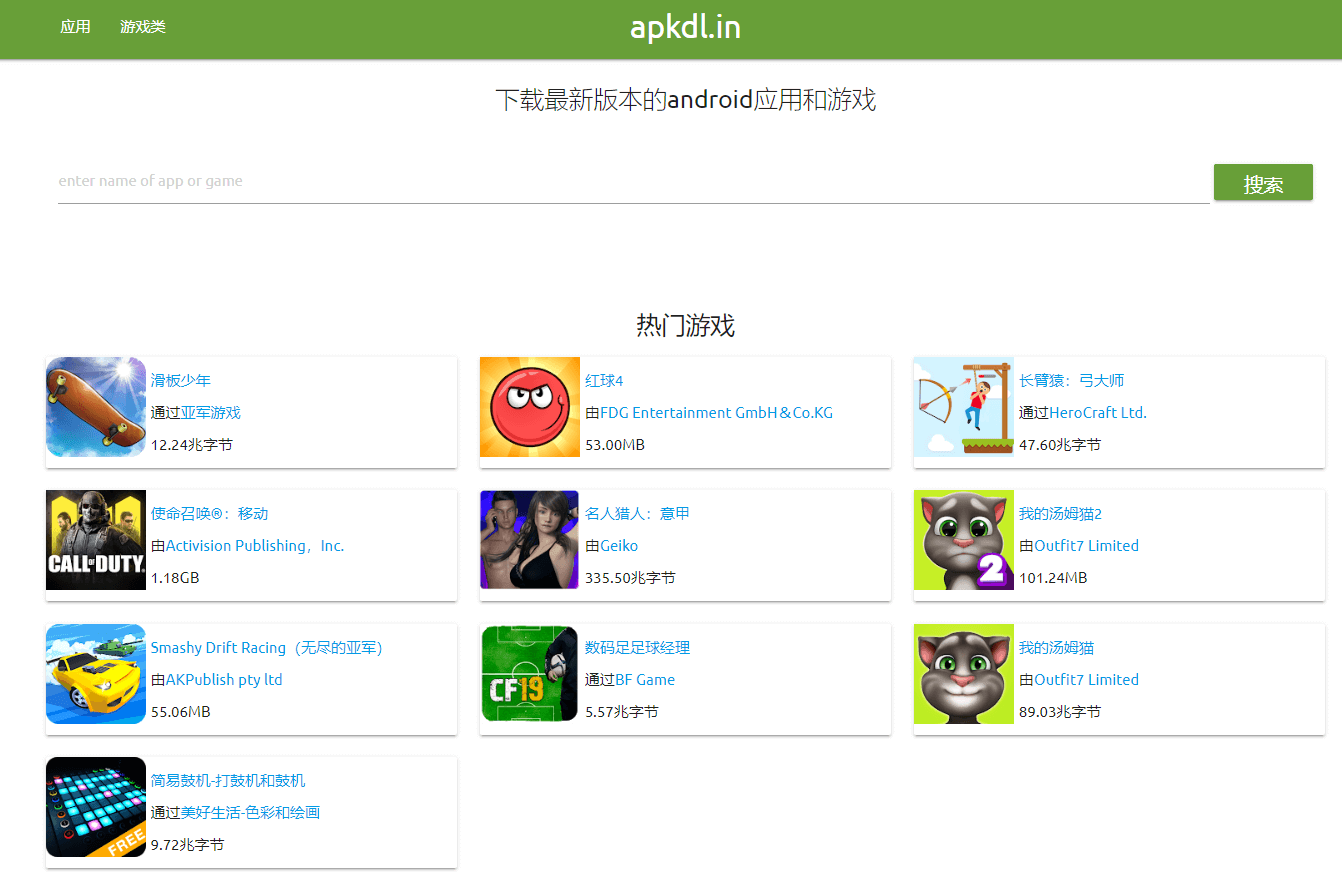Open the 我的汤姆猫2 title link
The image size is (1342, 877).
[x=1060, y=514]
